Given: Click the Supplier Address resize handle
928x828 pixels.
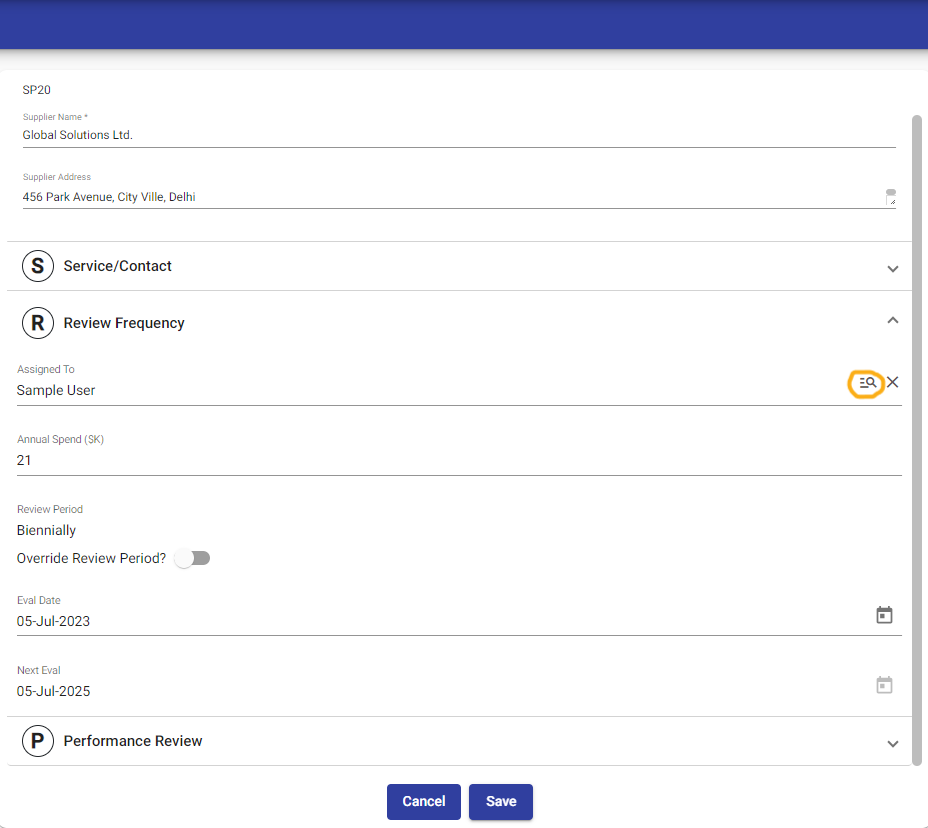Looking at the screenshot, I should (891, 198).
